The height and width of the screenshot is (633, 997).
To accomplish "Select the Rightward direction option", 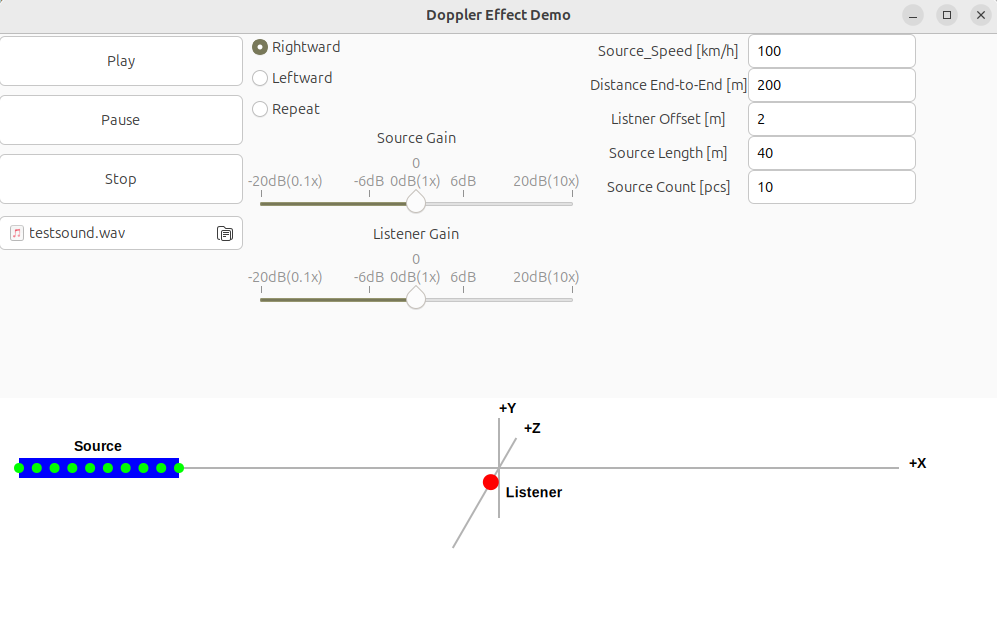I will 260,47.
